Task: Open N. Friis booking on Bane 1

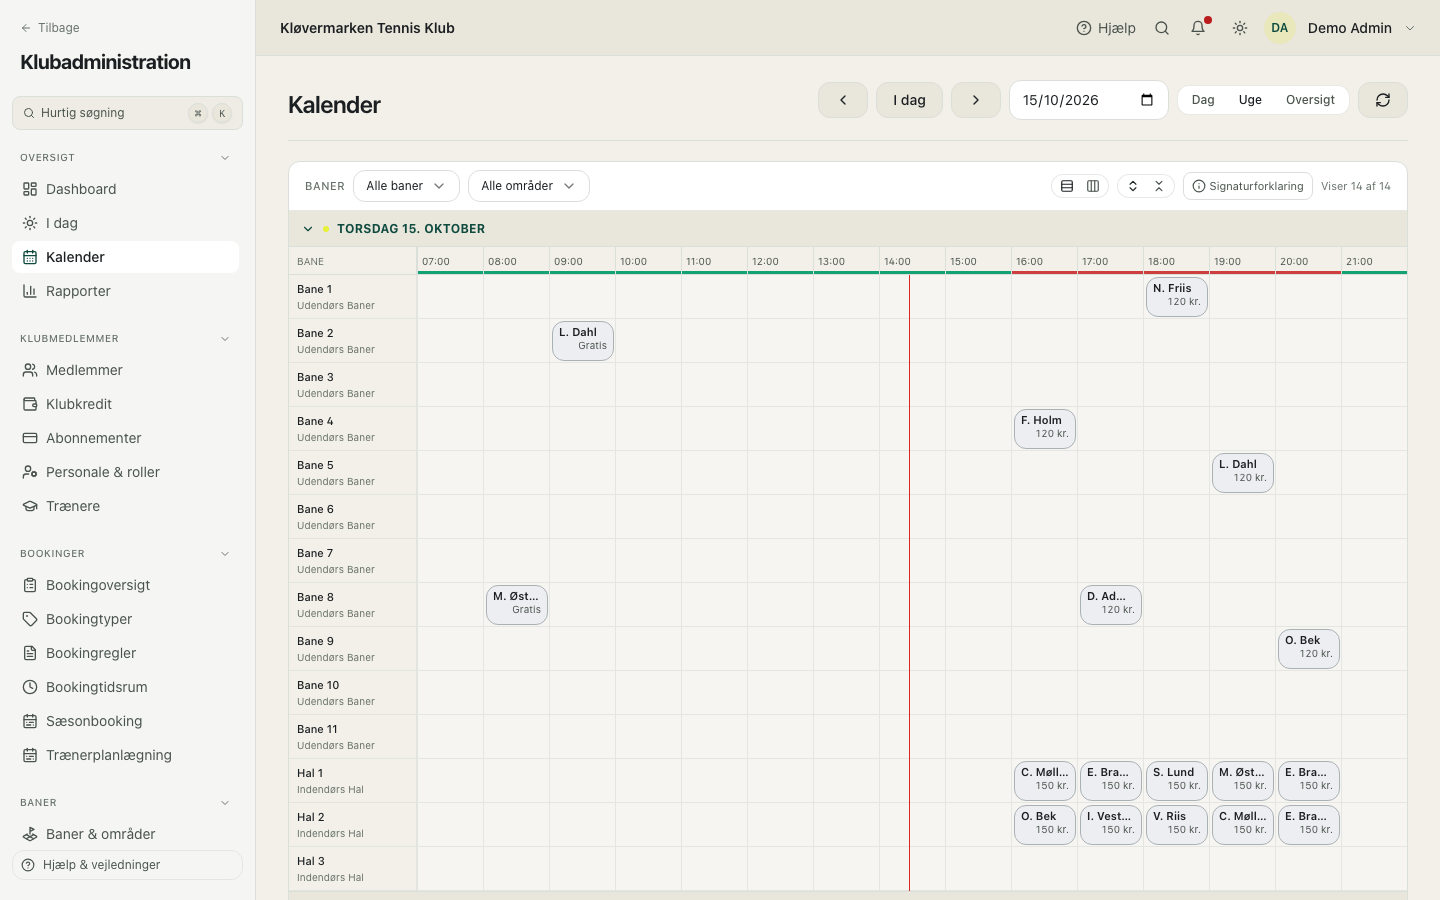Action: click(1177, 297)
